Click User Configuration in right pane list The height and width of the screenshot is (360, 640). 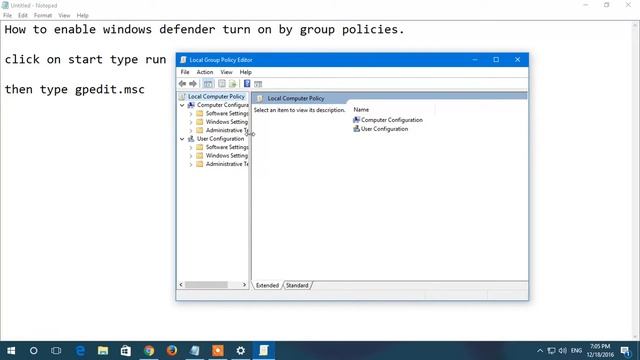point(380,129)
